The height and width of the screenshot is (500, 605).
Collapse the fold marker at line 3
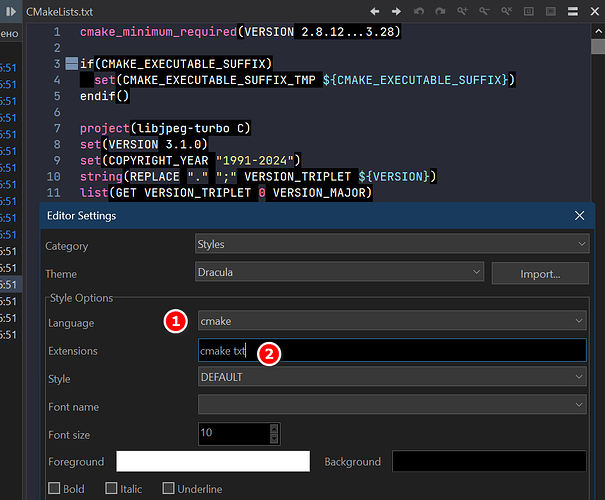click(71, 64)
